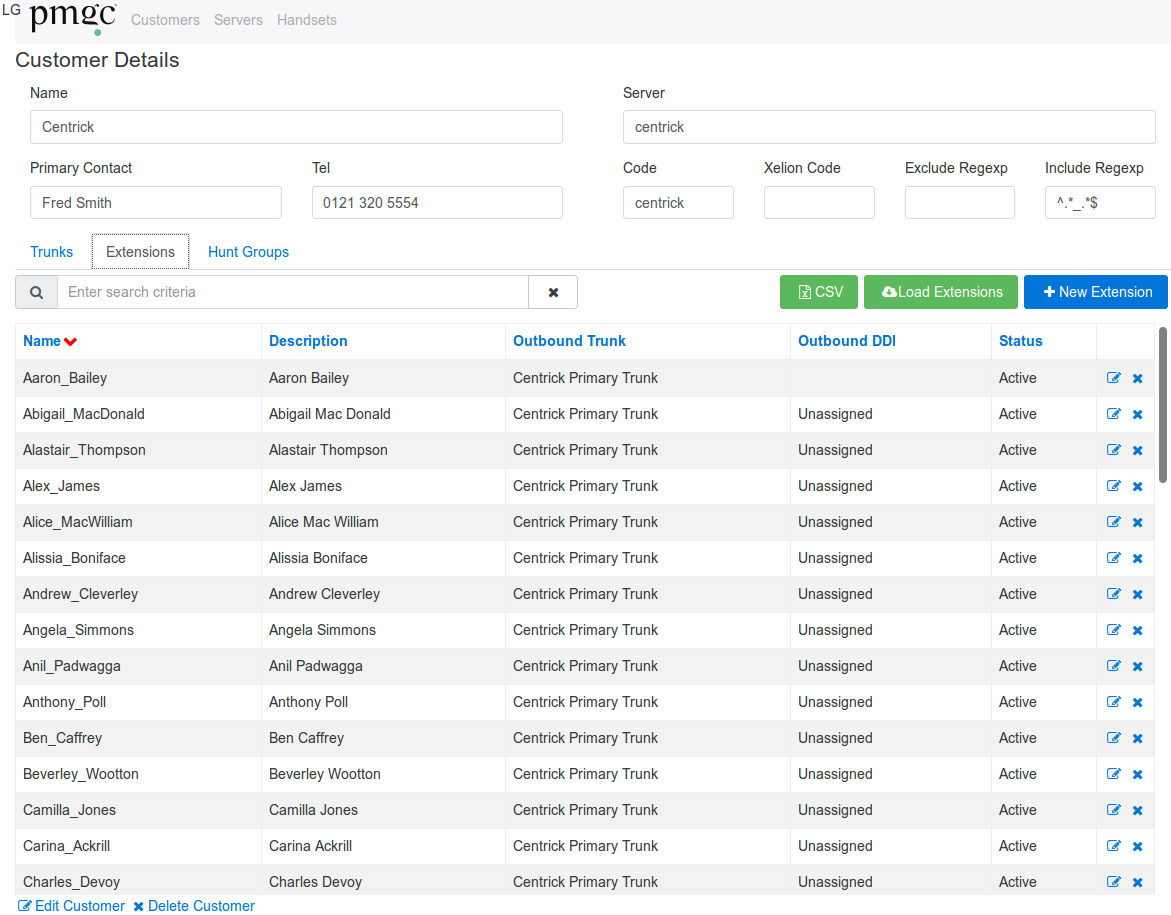This screenshot has width=1171, height=915.
Task: Sort by Outbound Trunk column
Action: click(569, 341)
